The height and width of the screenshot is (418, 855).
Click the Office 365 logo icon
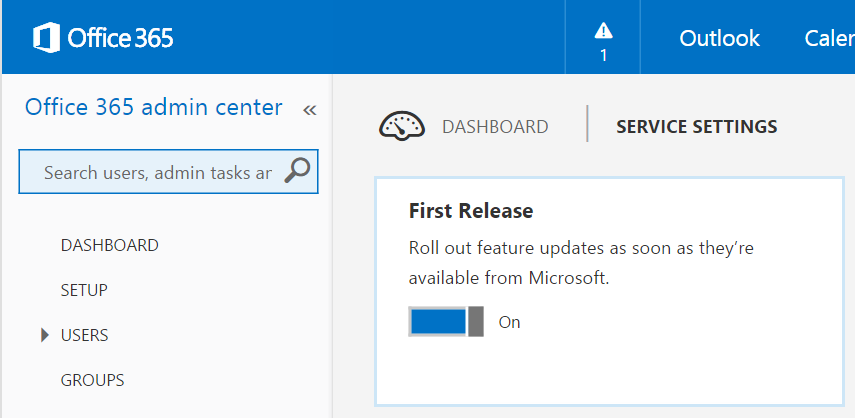point(46,38)
